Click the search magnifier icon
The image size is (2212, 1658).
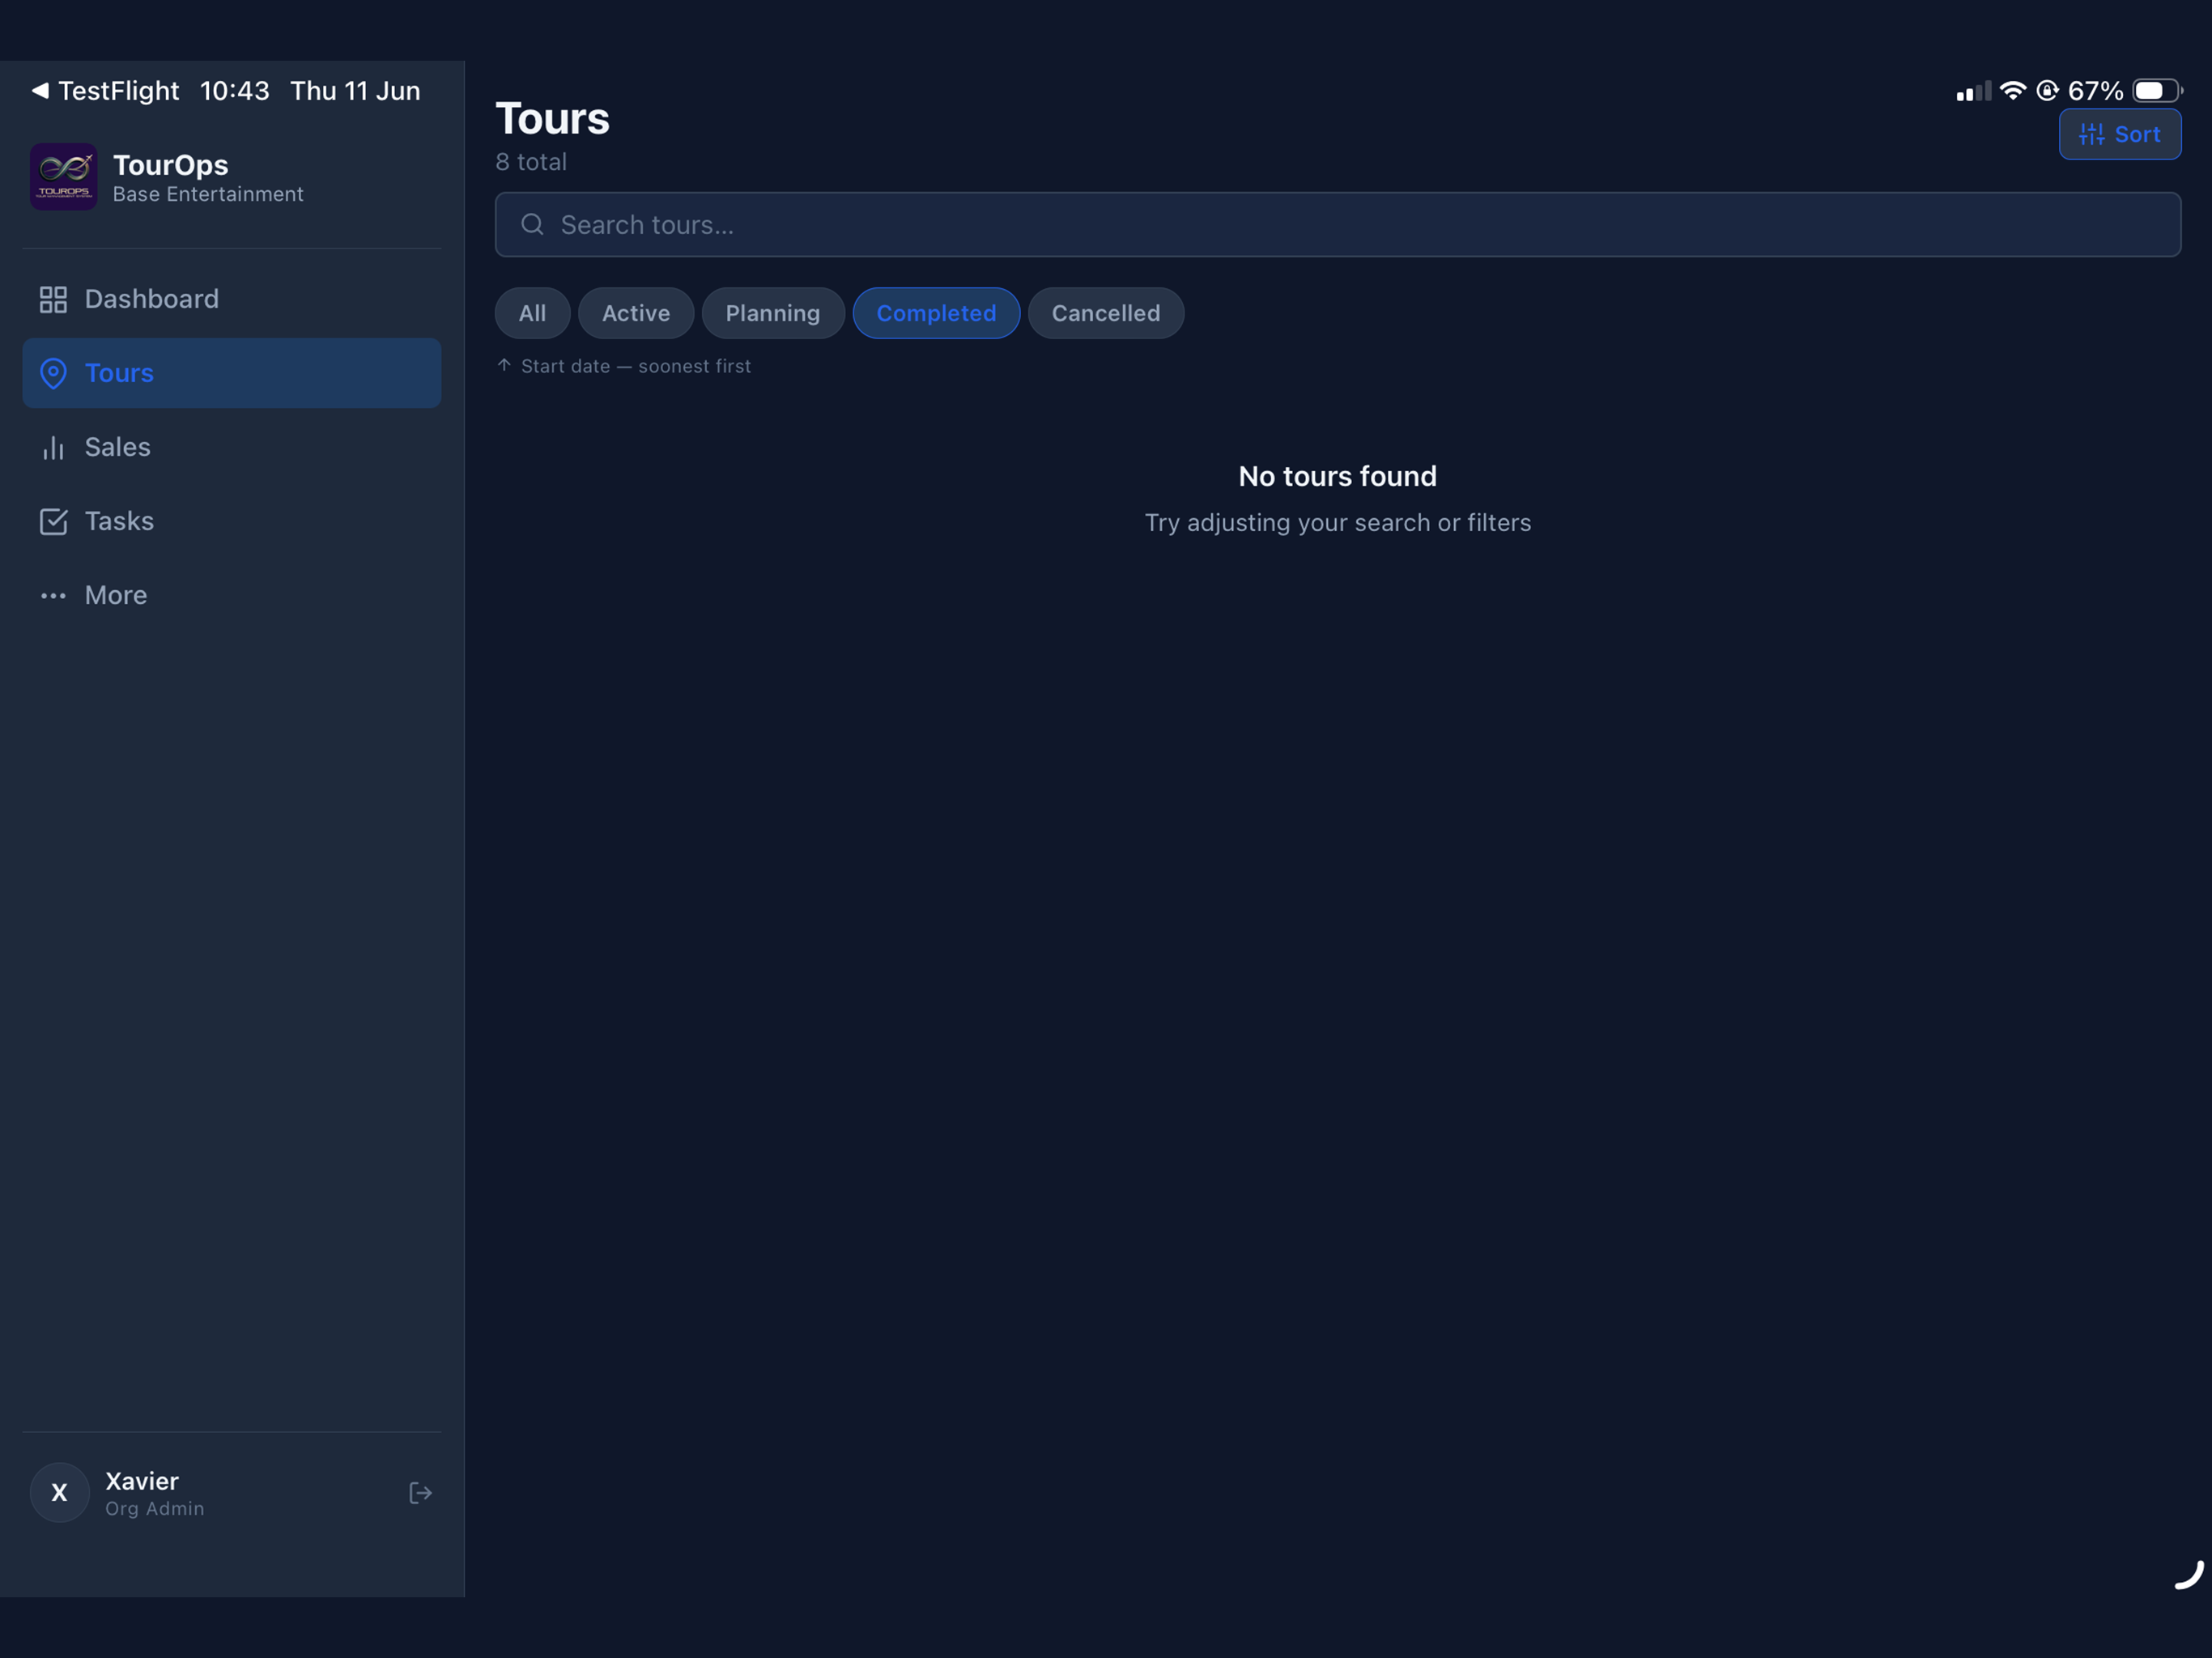point(533,224)
